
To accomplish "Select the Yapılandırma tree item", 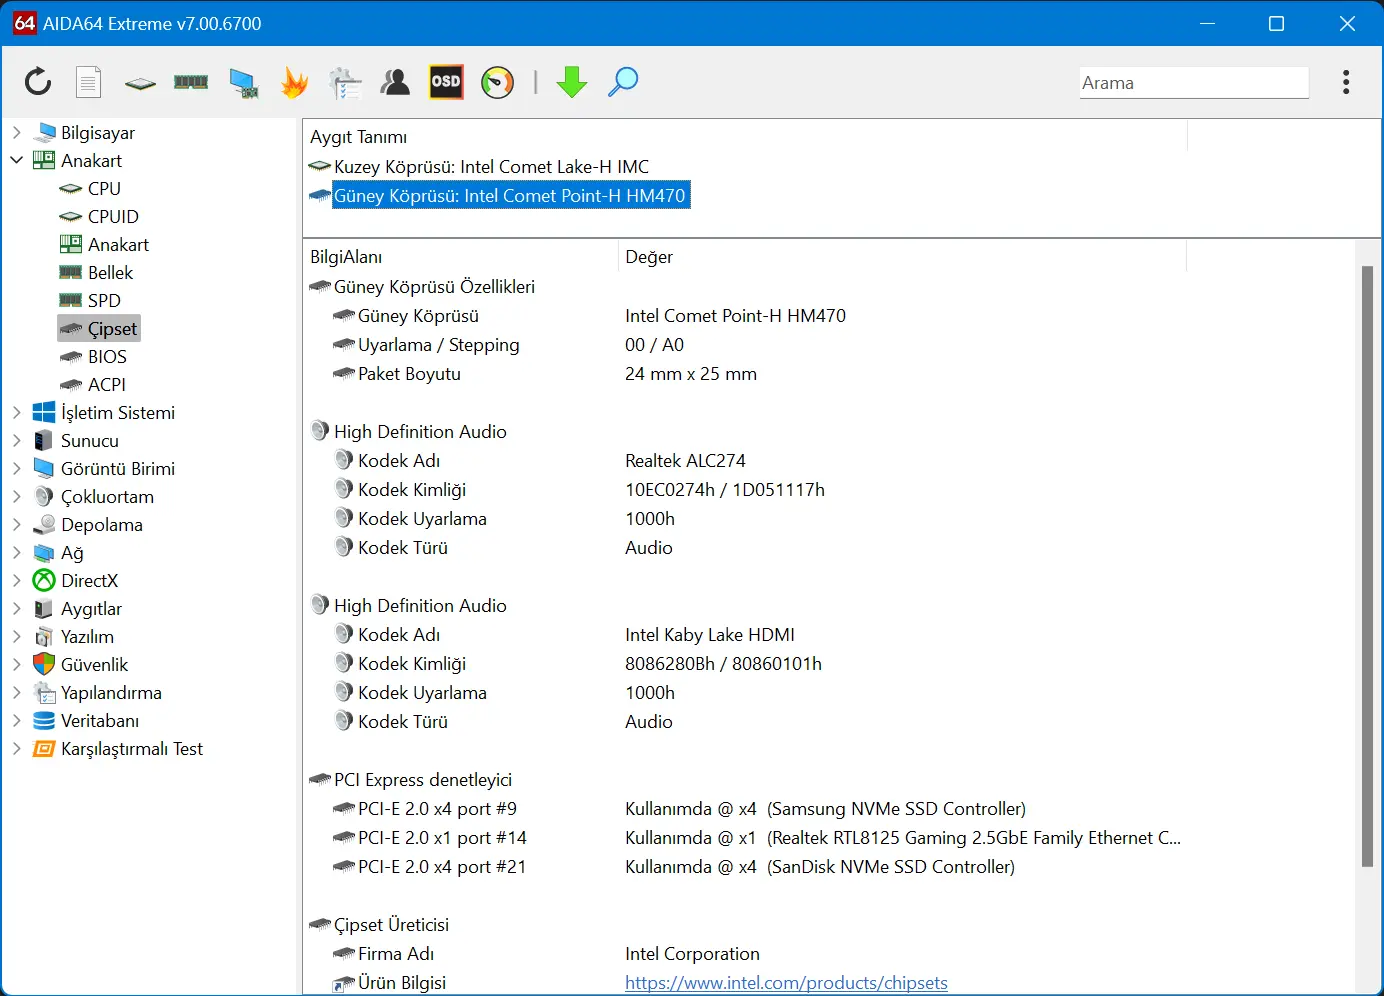I will click(x=111, y=692).
